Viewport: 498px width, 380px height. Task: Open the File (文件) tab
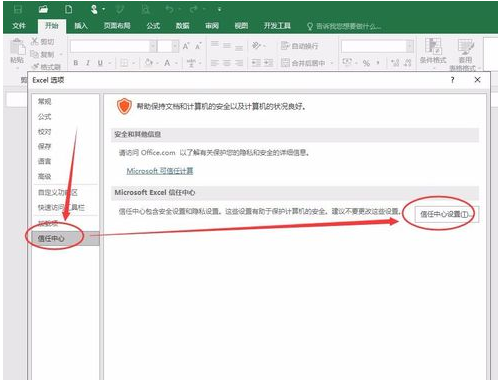[19, 26]
